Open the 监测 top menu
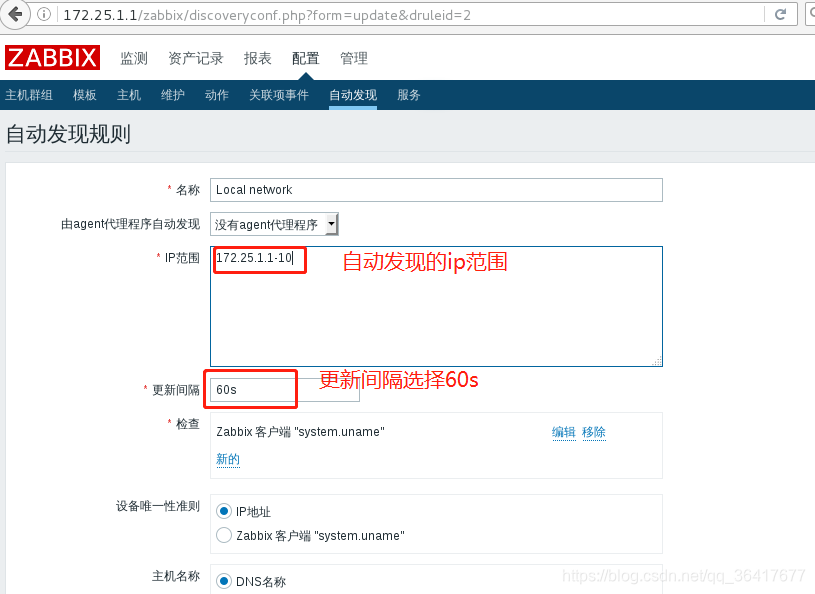 pos(134,58)
